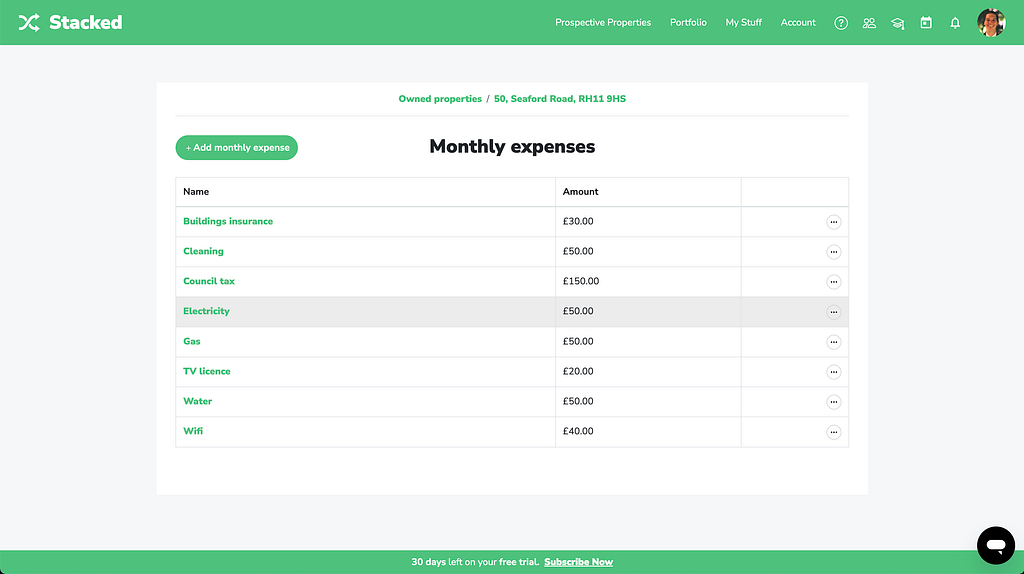Click the Subscribe Now link
The height and width of the screenshot is (574, 1024).
[x=578, y=562]
